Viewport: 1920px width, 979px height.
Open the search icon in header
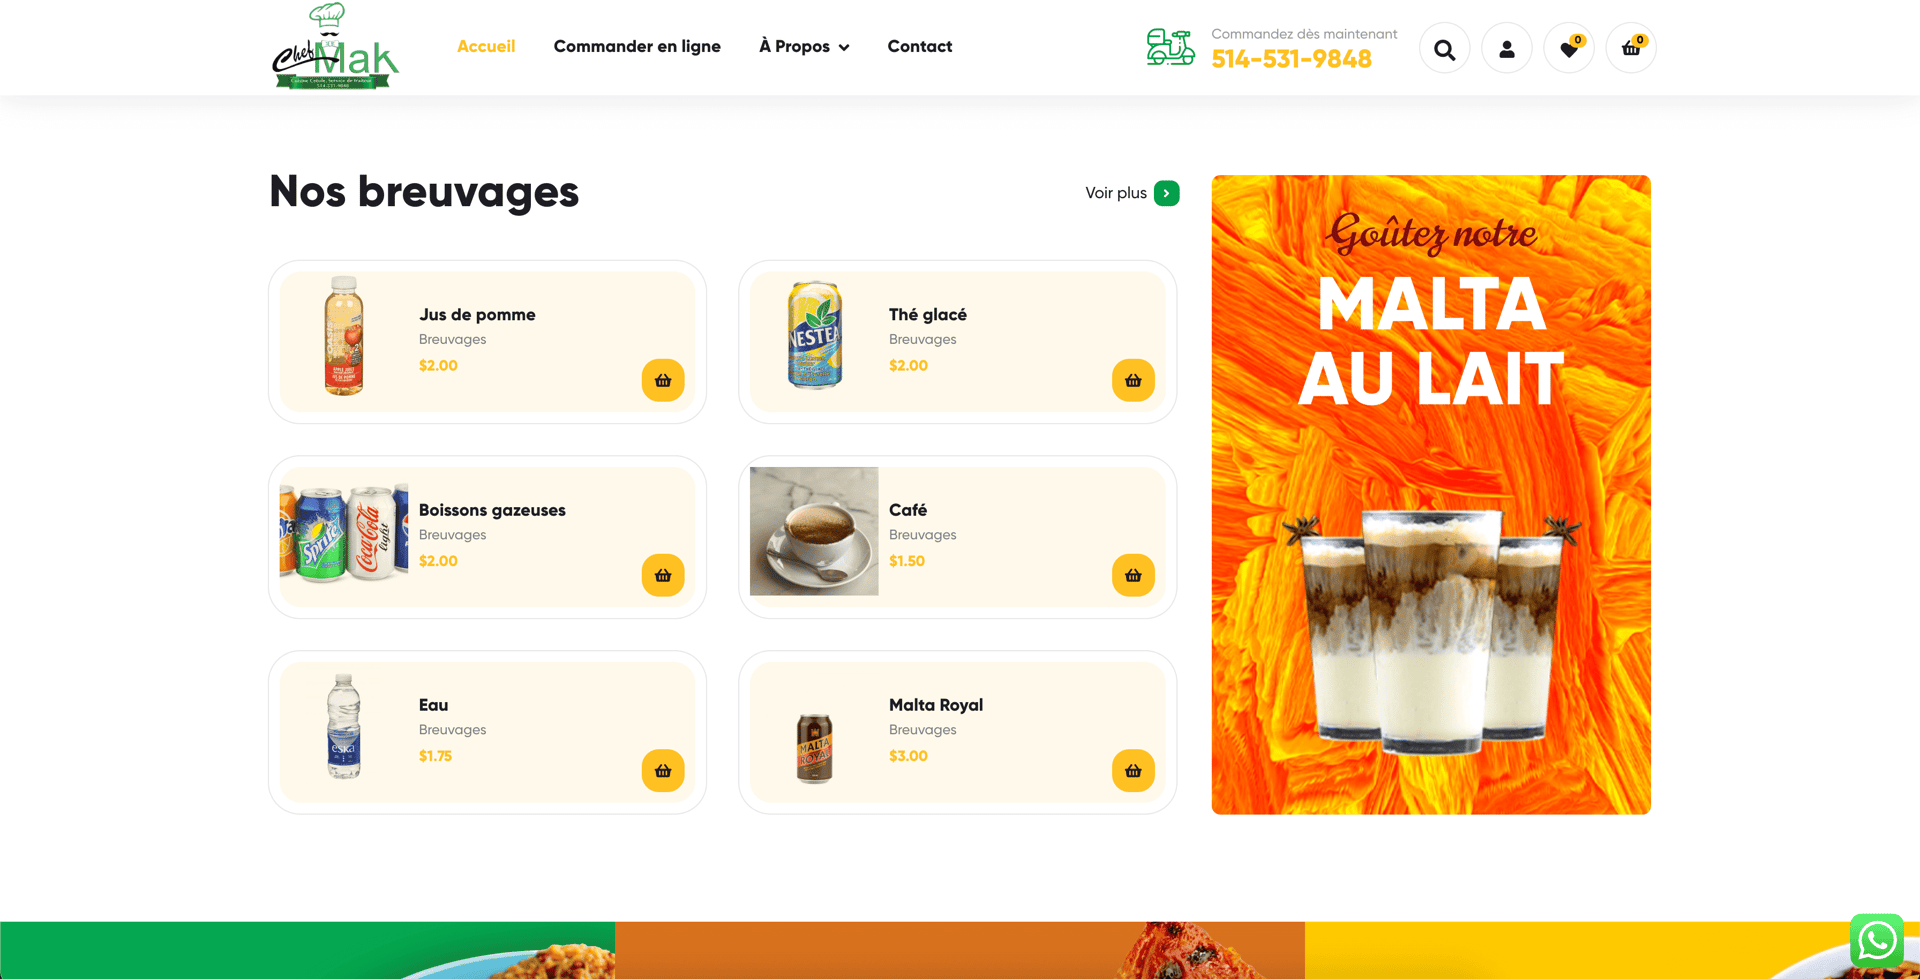coord(1444,48)
